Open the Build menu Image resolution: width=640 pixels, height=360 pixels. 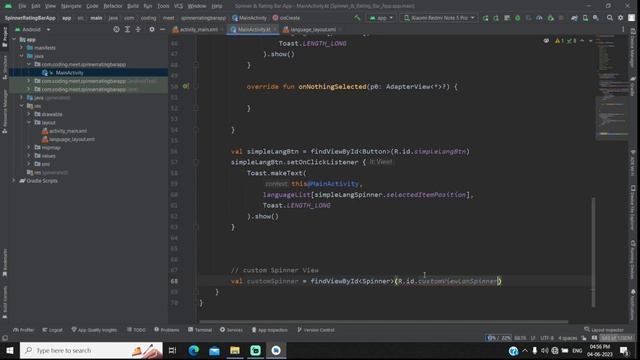(133, 6)
